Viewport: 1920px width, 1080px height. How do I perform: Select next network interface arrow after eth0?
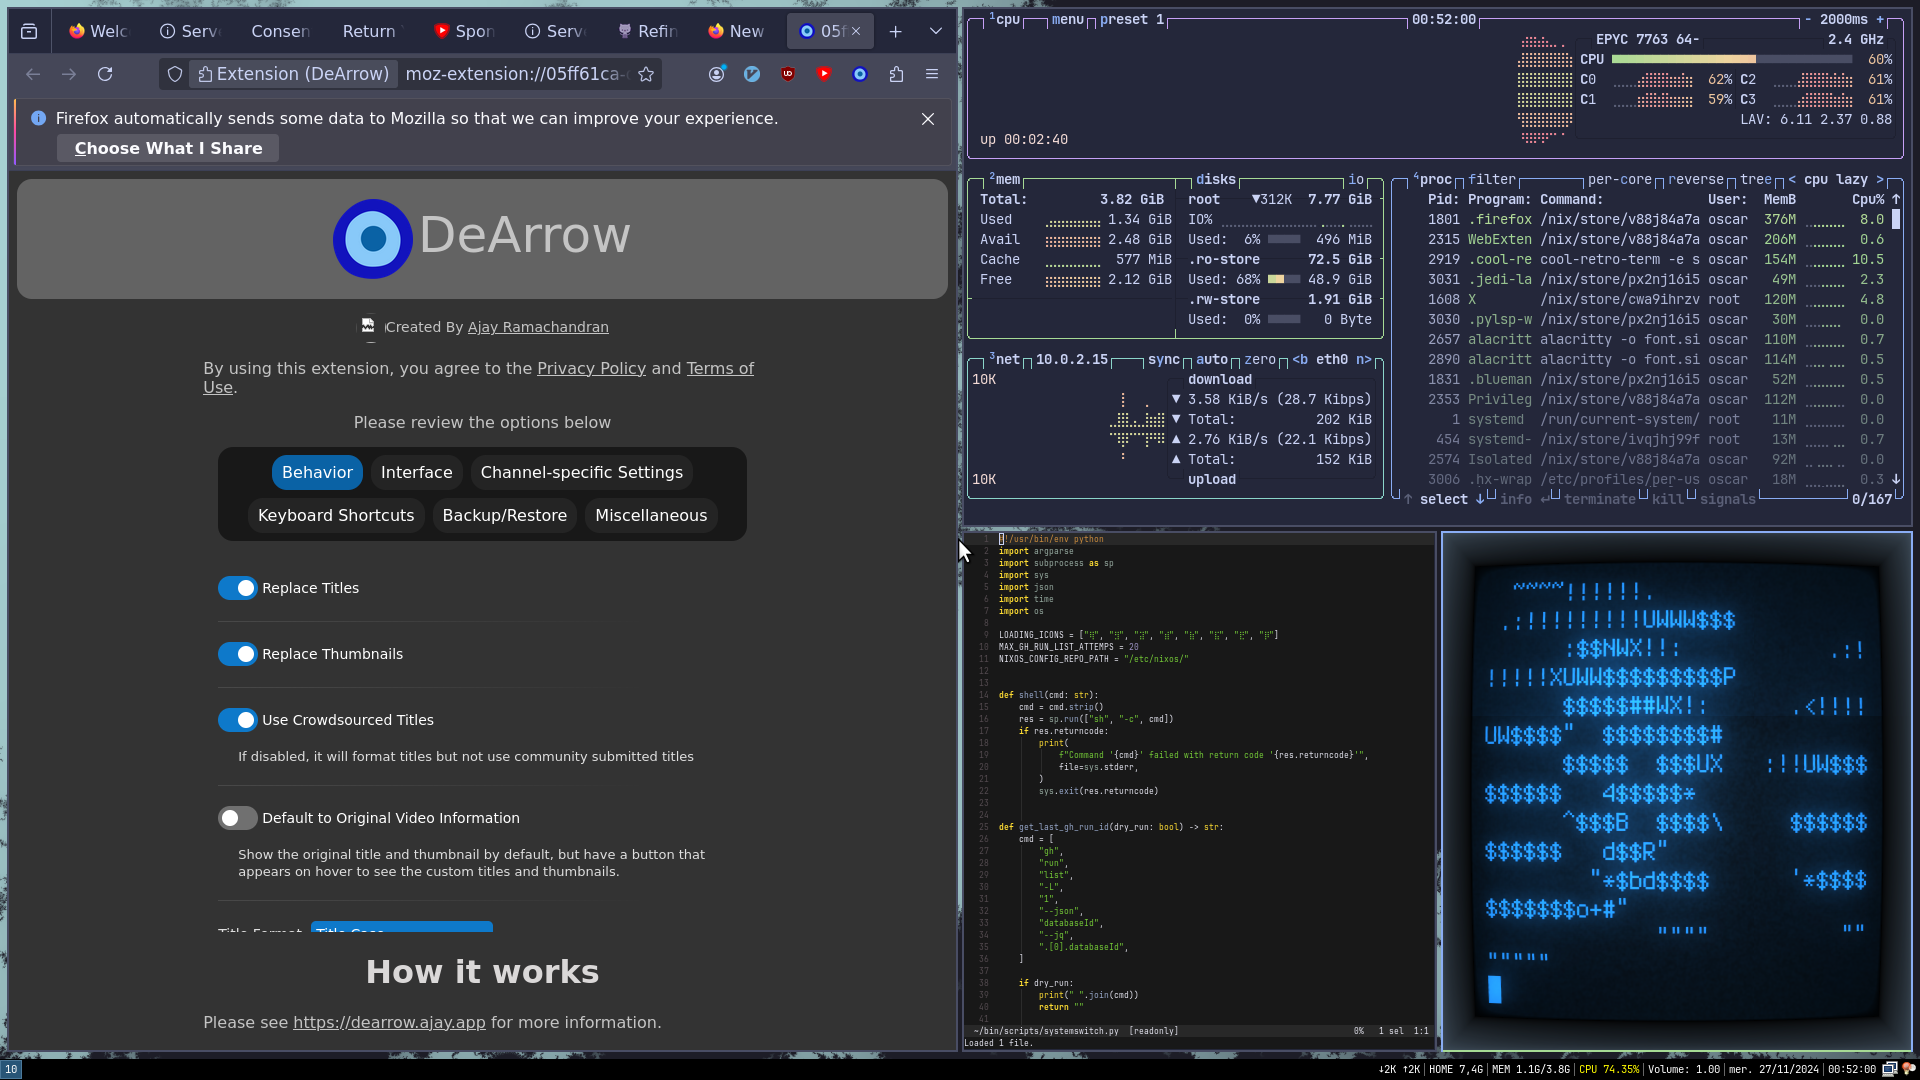point(1363,360)
